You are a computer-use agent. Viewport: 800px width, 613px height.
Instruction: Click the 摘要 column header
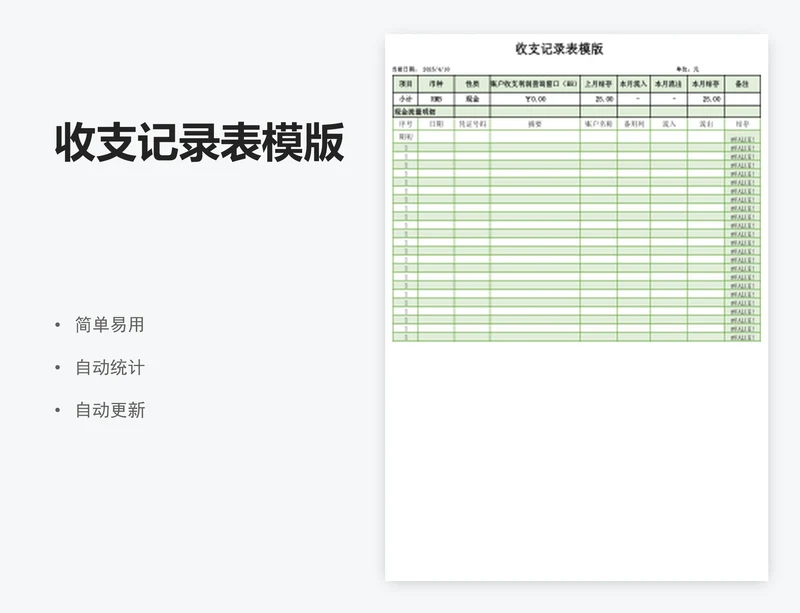[x=535, y=124]
